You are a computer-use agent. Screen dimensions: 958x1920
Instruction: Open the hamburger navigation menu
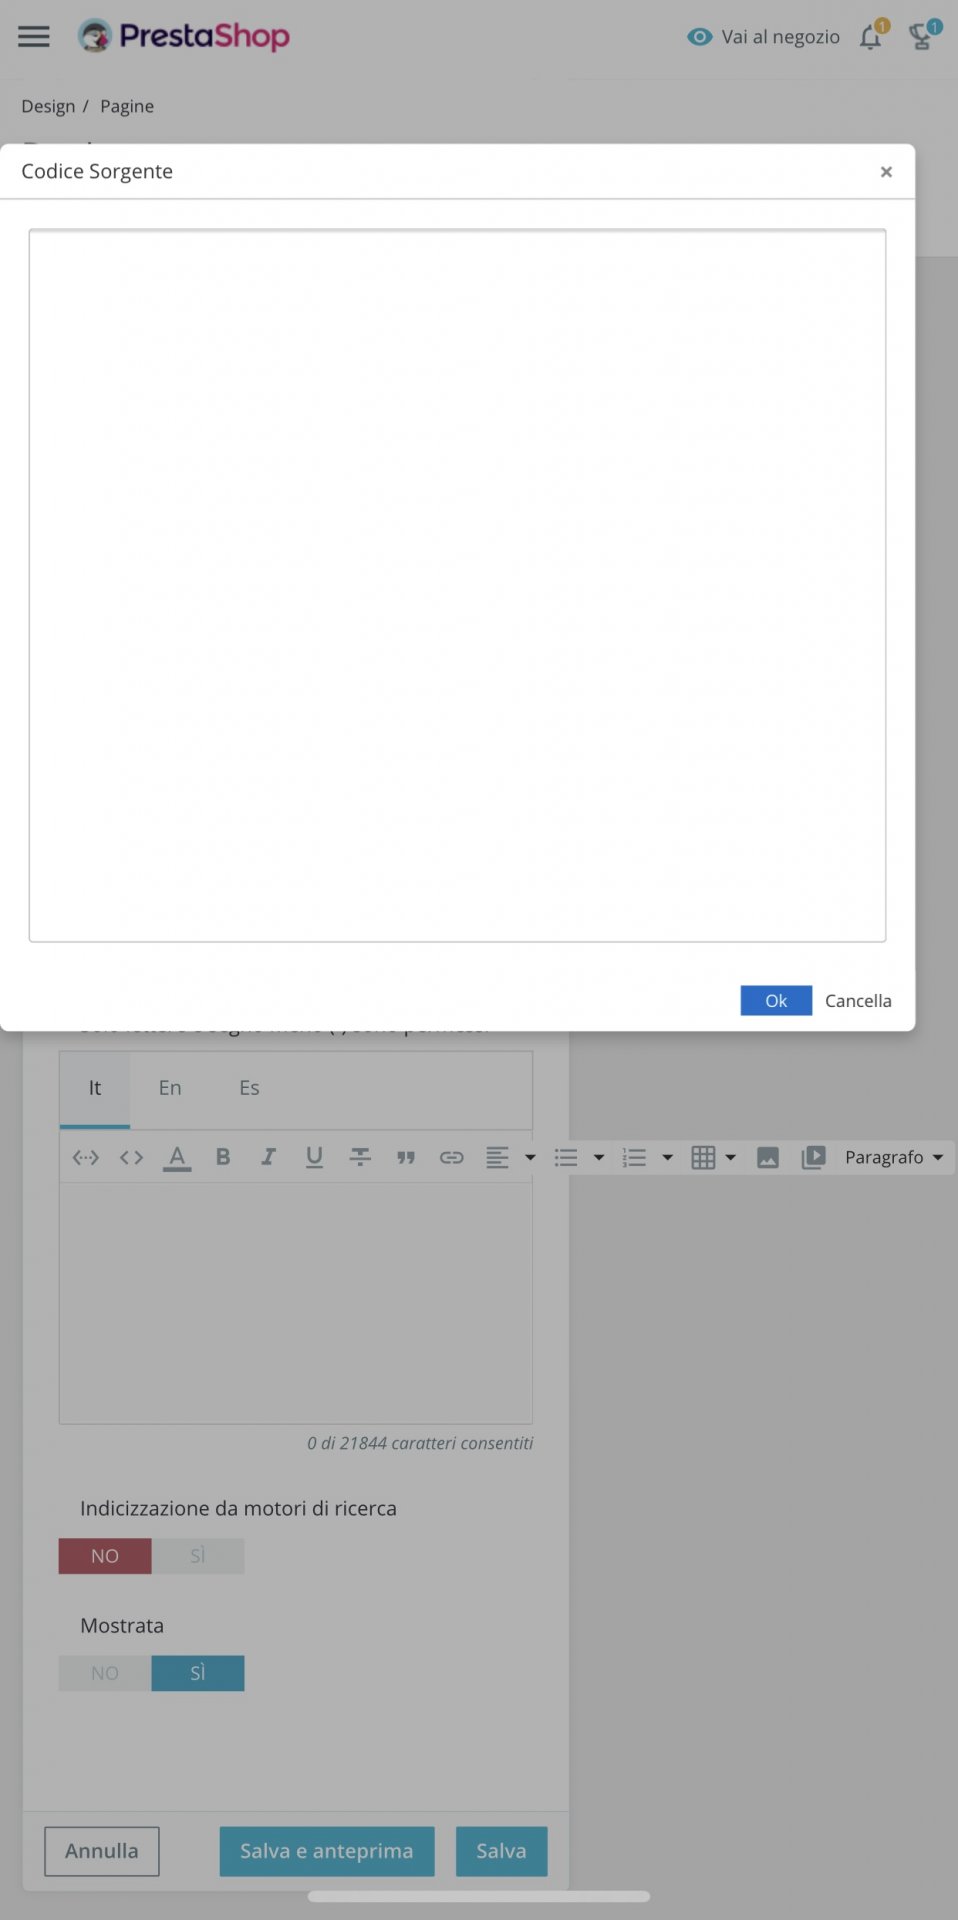coord(34,37)
